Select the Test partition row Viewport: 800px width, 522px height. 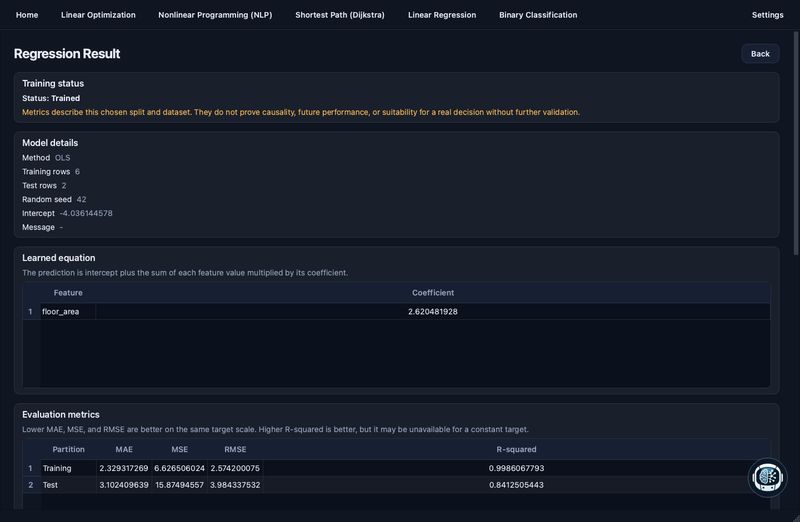396,485
